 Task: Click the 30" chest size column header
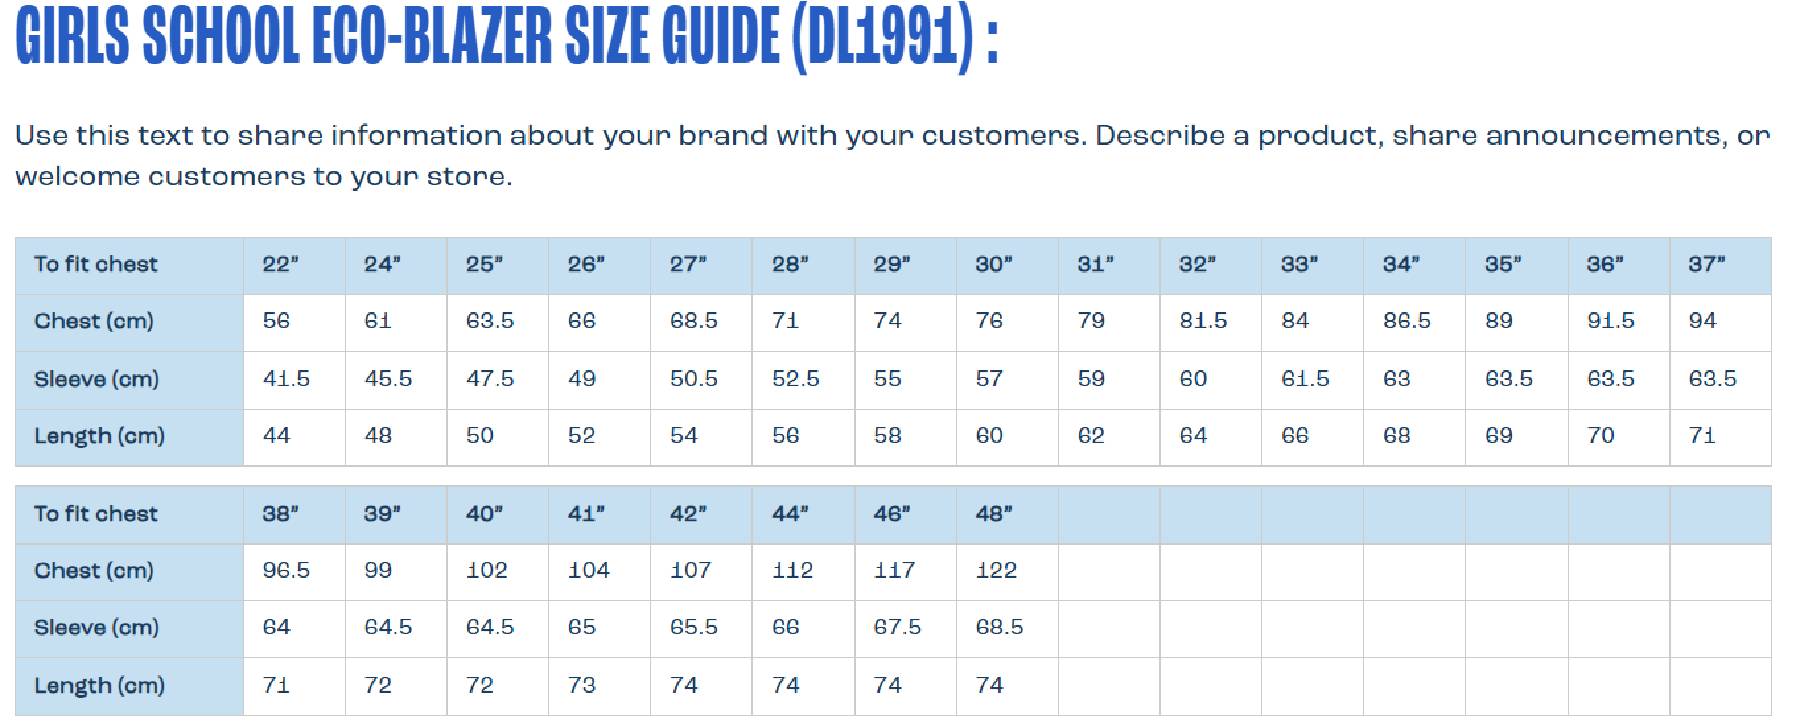pos(994,265)
